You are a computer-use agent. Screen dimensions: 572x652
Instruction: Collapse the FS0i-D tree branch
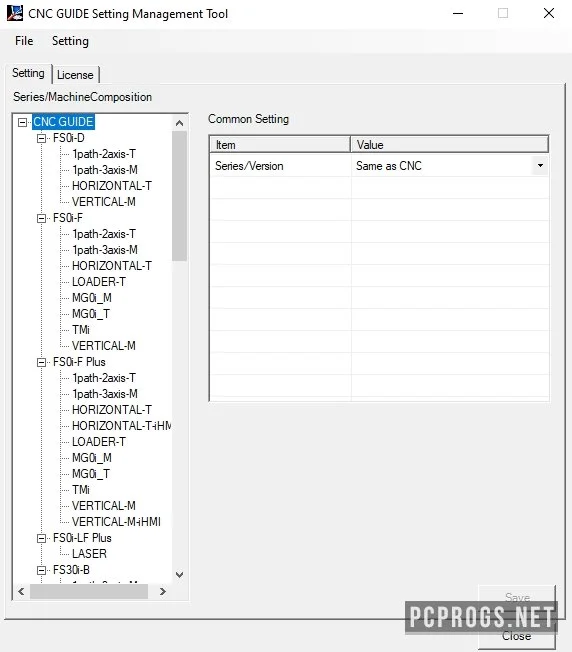42,138
